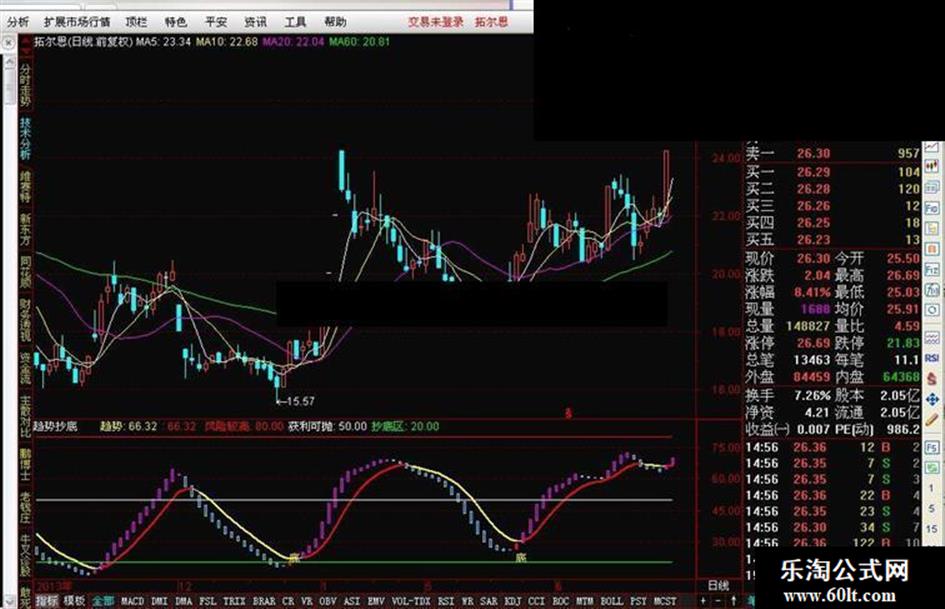Select the 15-minute period button
The image size is (945, 609).
click(932, 529)
